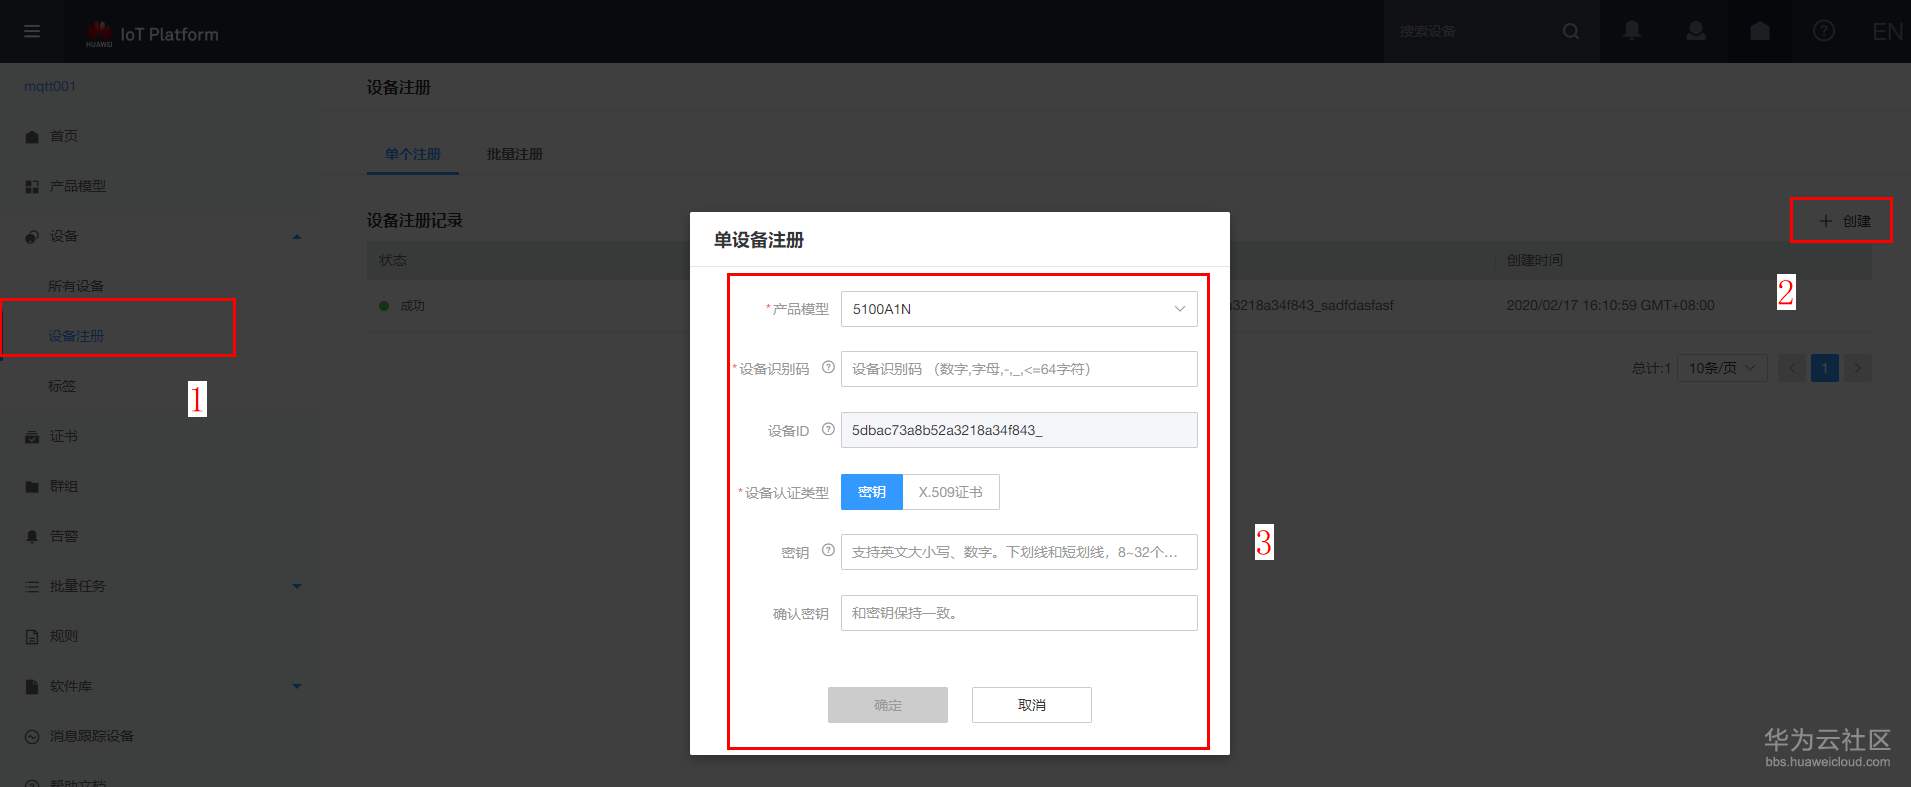Open notifications bell icon
Screen dimensions: 1911x787
point(1632,31)
